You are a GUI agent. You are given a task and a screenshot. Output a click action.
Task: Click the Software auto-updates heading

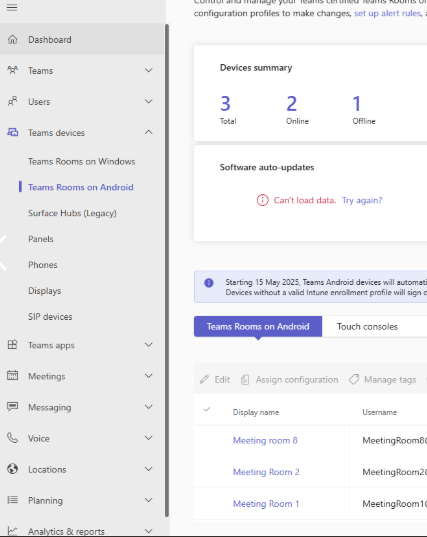(x=267, y=167)
